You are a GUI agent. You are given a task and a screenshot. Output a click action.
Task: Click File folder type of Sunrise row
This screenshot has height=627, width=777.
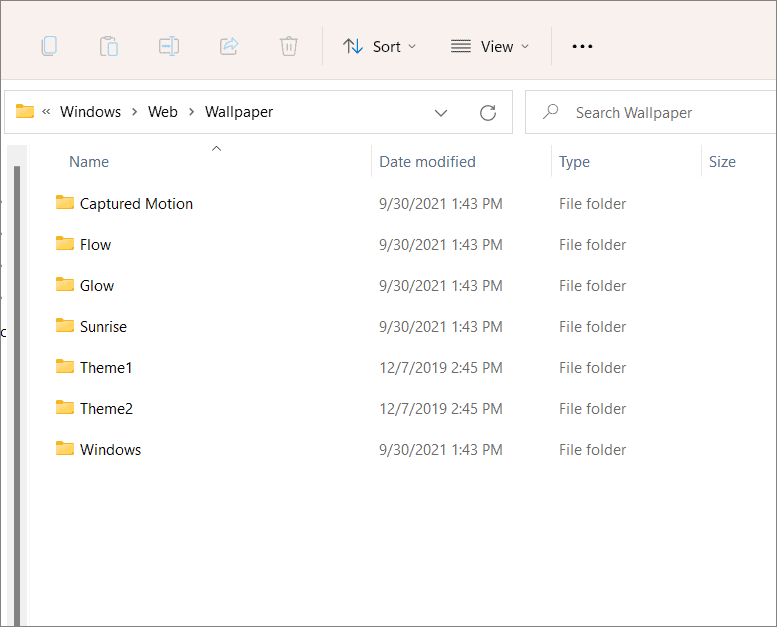point(592,327)
